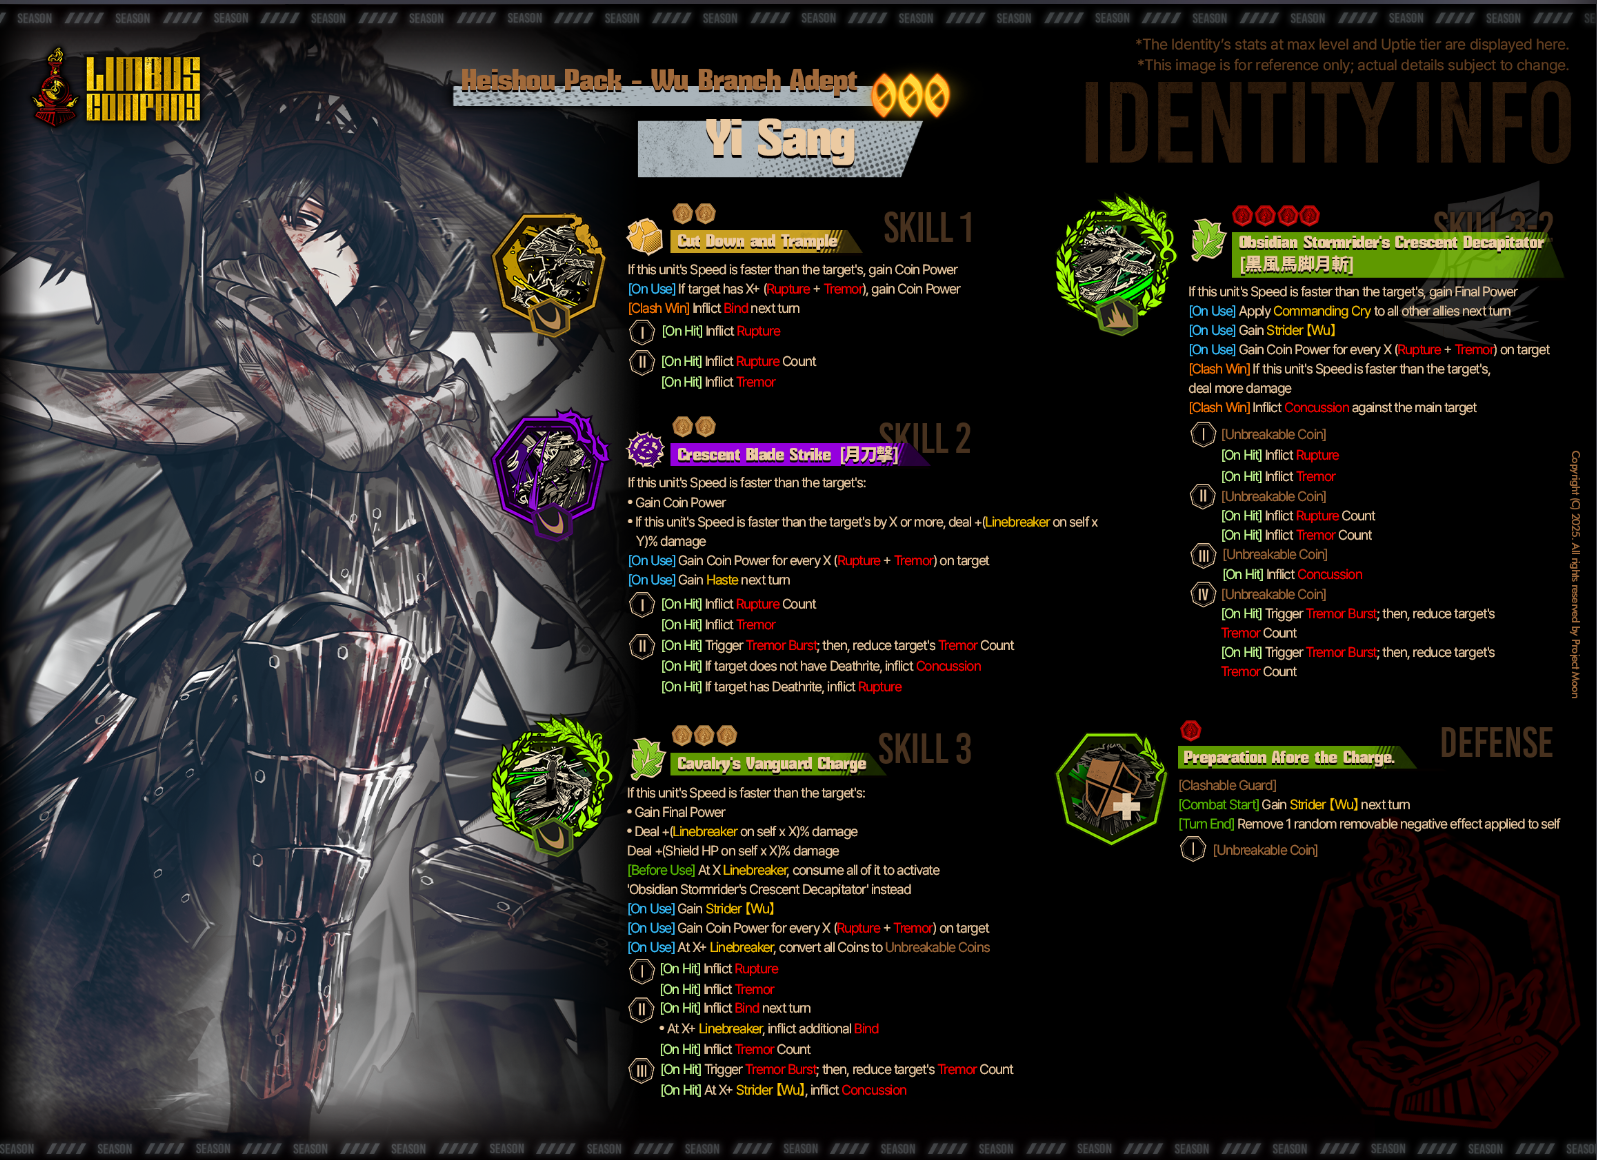
Task: Click green sin icon beside Cavalry's Vanguard Charge
Action: pos(647,759)
